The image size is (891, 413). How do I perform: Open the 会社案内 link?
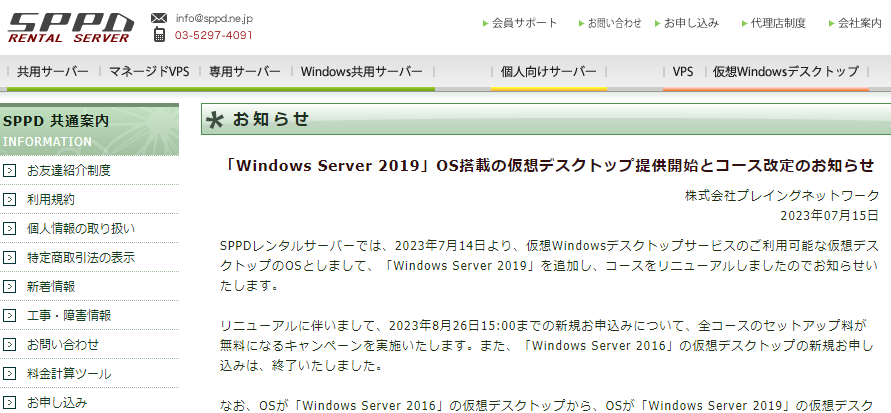click(860, 23)
